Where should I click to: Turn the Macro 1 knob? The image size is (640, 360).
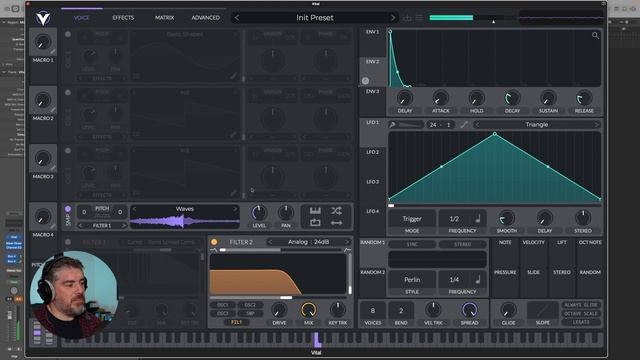[x=43, y=42]
